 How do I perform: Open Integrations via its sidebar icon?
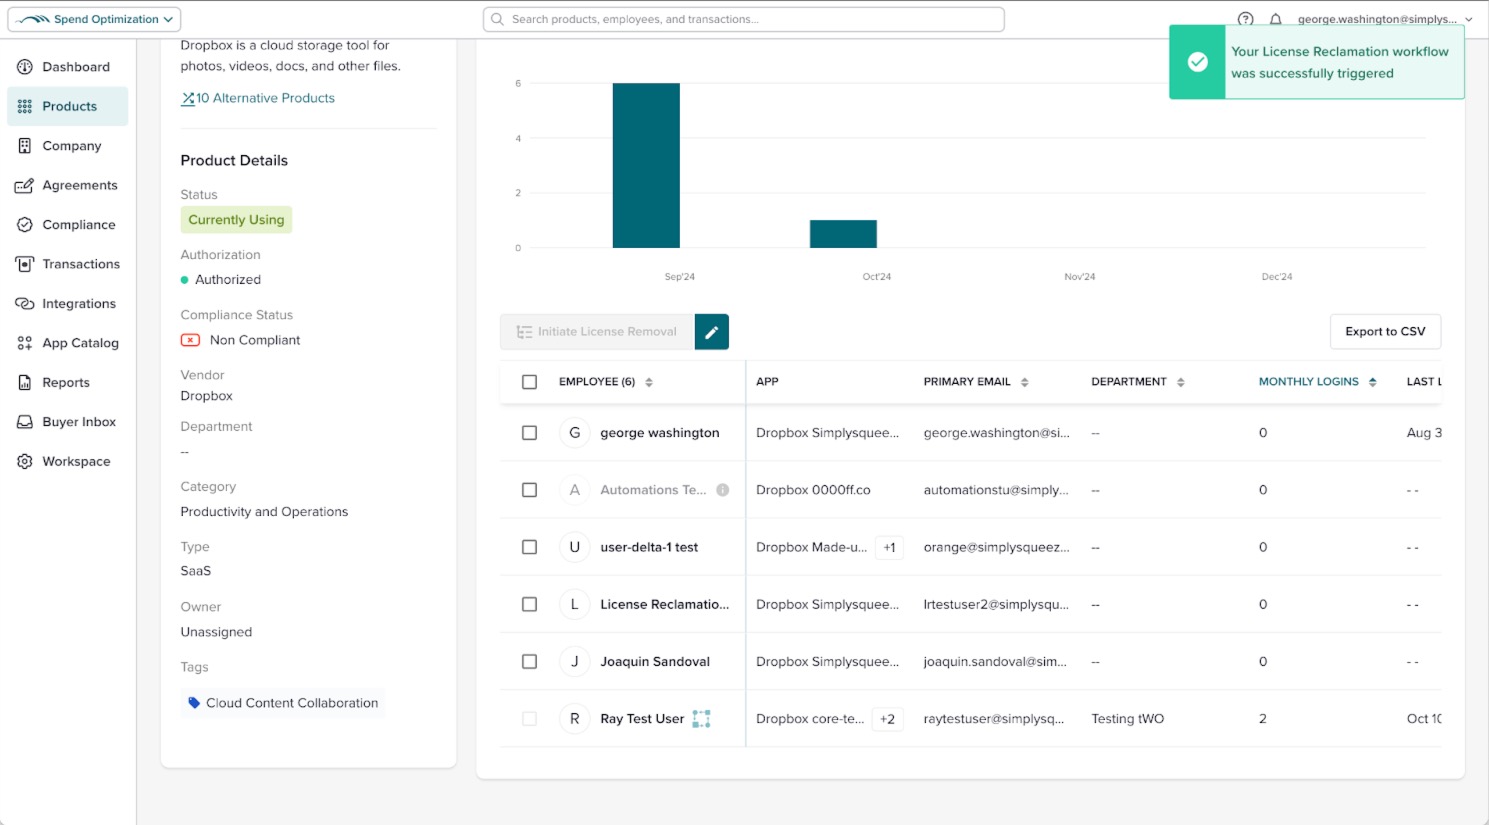pos(23,303)
